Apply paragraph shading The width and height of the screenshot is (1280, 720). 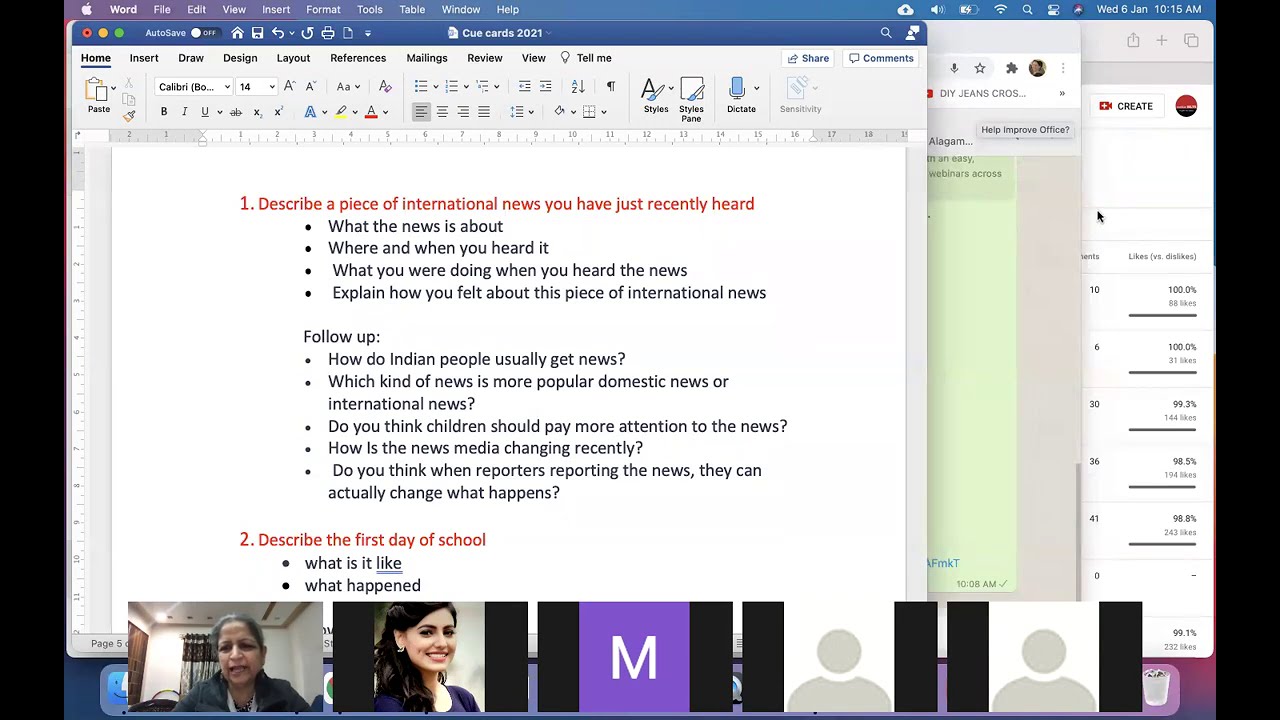click(559, 112)
